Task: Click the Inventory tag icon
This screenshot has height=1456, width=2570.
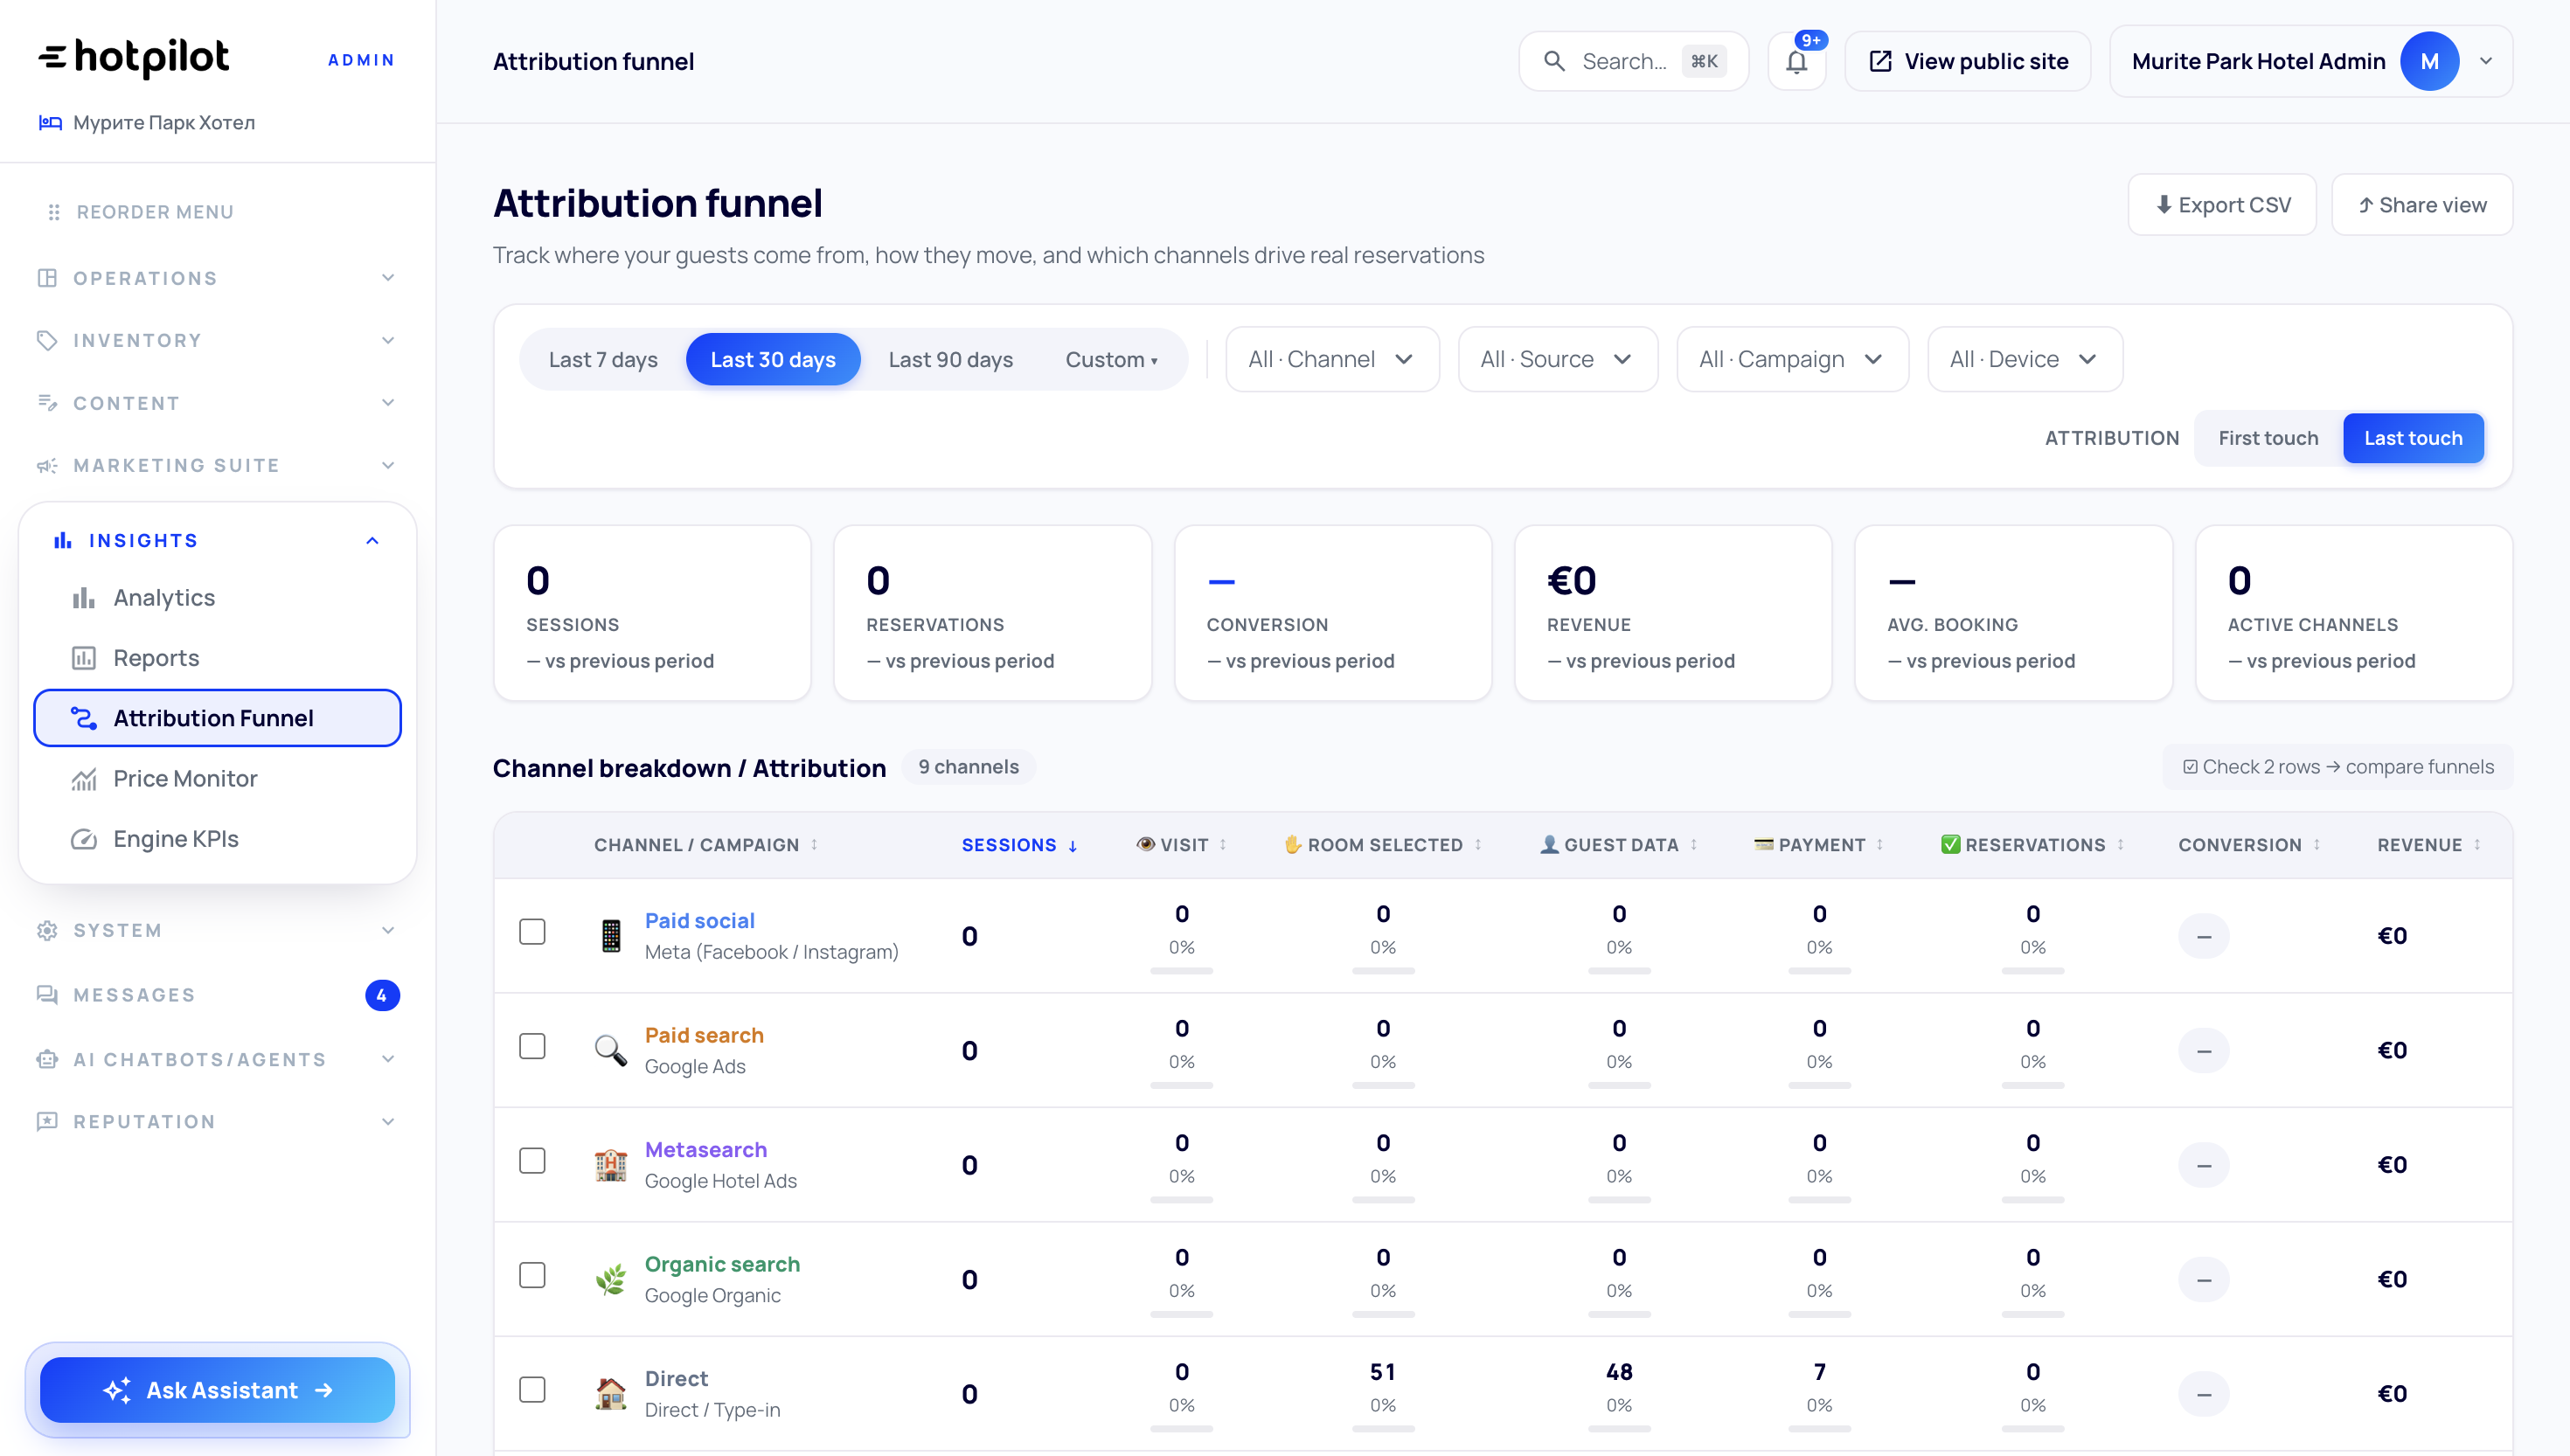Action: tap(47, 340)
